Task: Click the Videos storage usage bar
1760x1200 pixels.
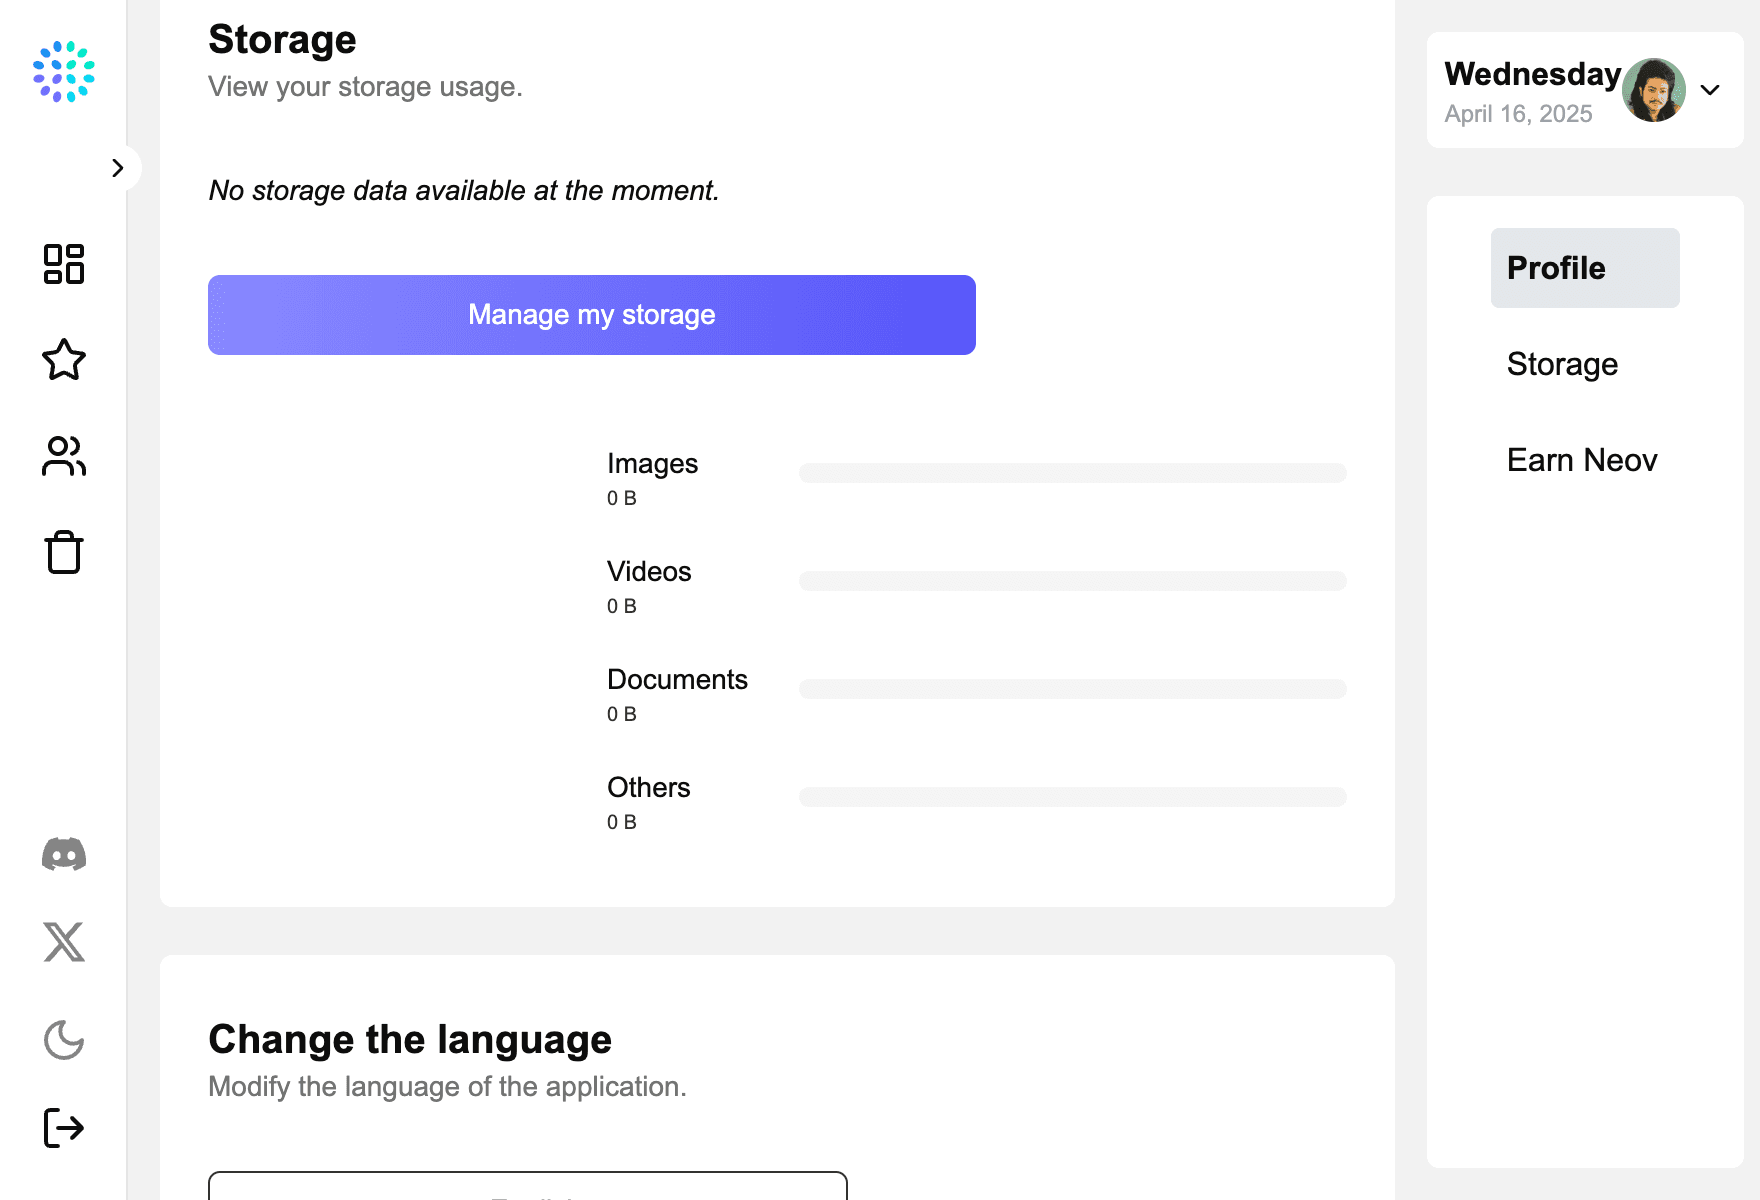Action: 1072,581
